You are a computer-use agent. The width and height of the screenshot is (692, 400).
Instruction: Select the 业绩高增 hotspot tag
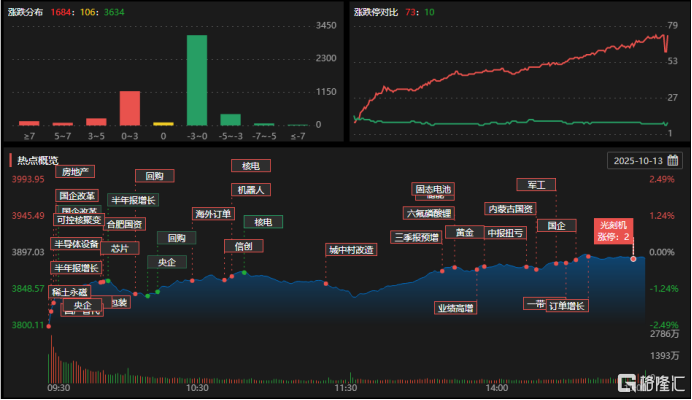[x=455, y=308]
